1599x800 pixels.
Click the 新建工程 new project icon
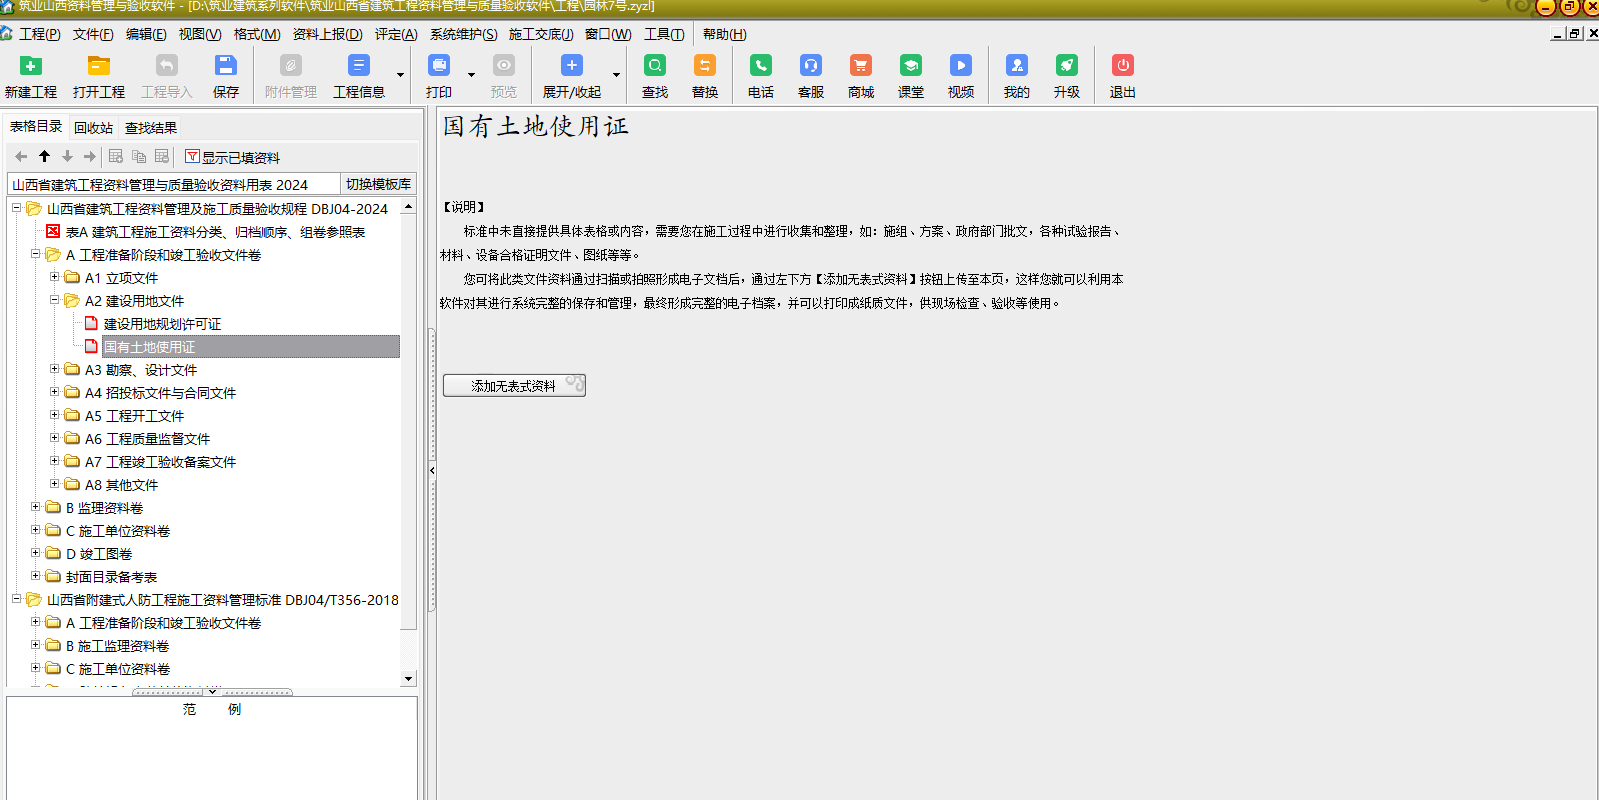31,67
